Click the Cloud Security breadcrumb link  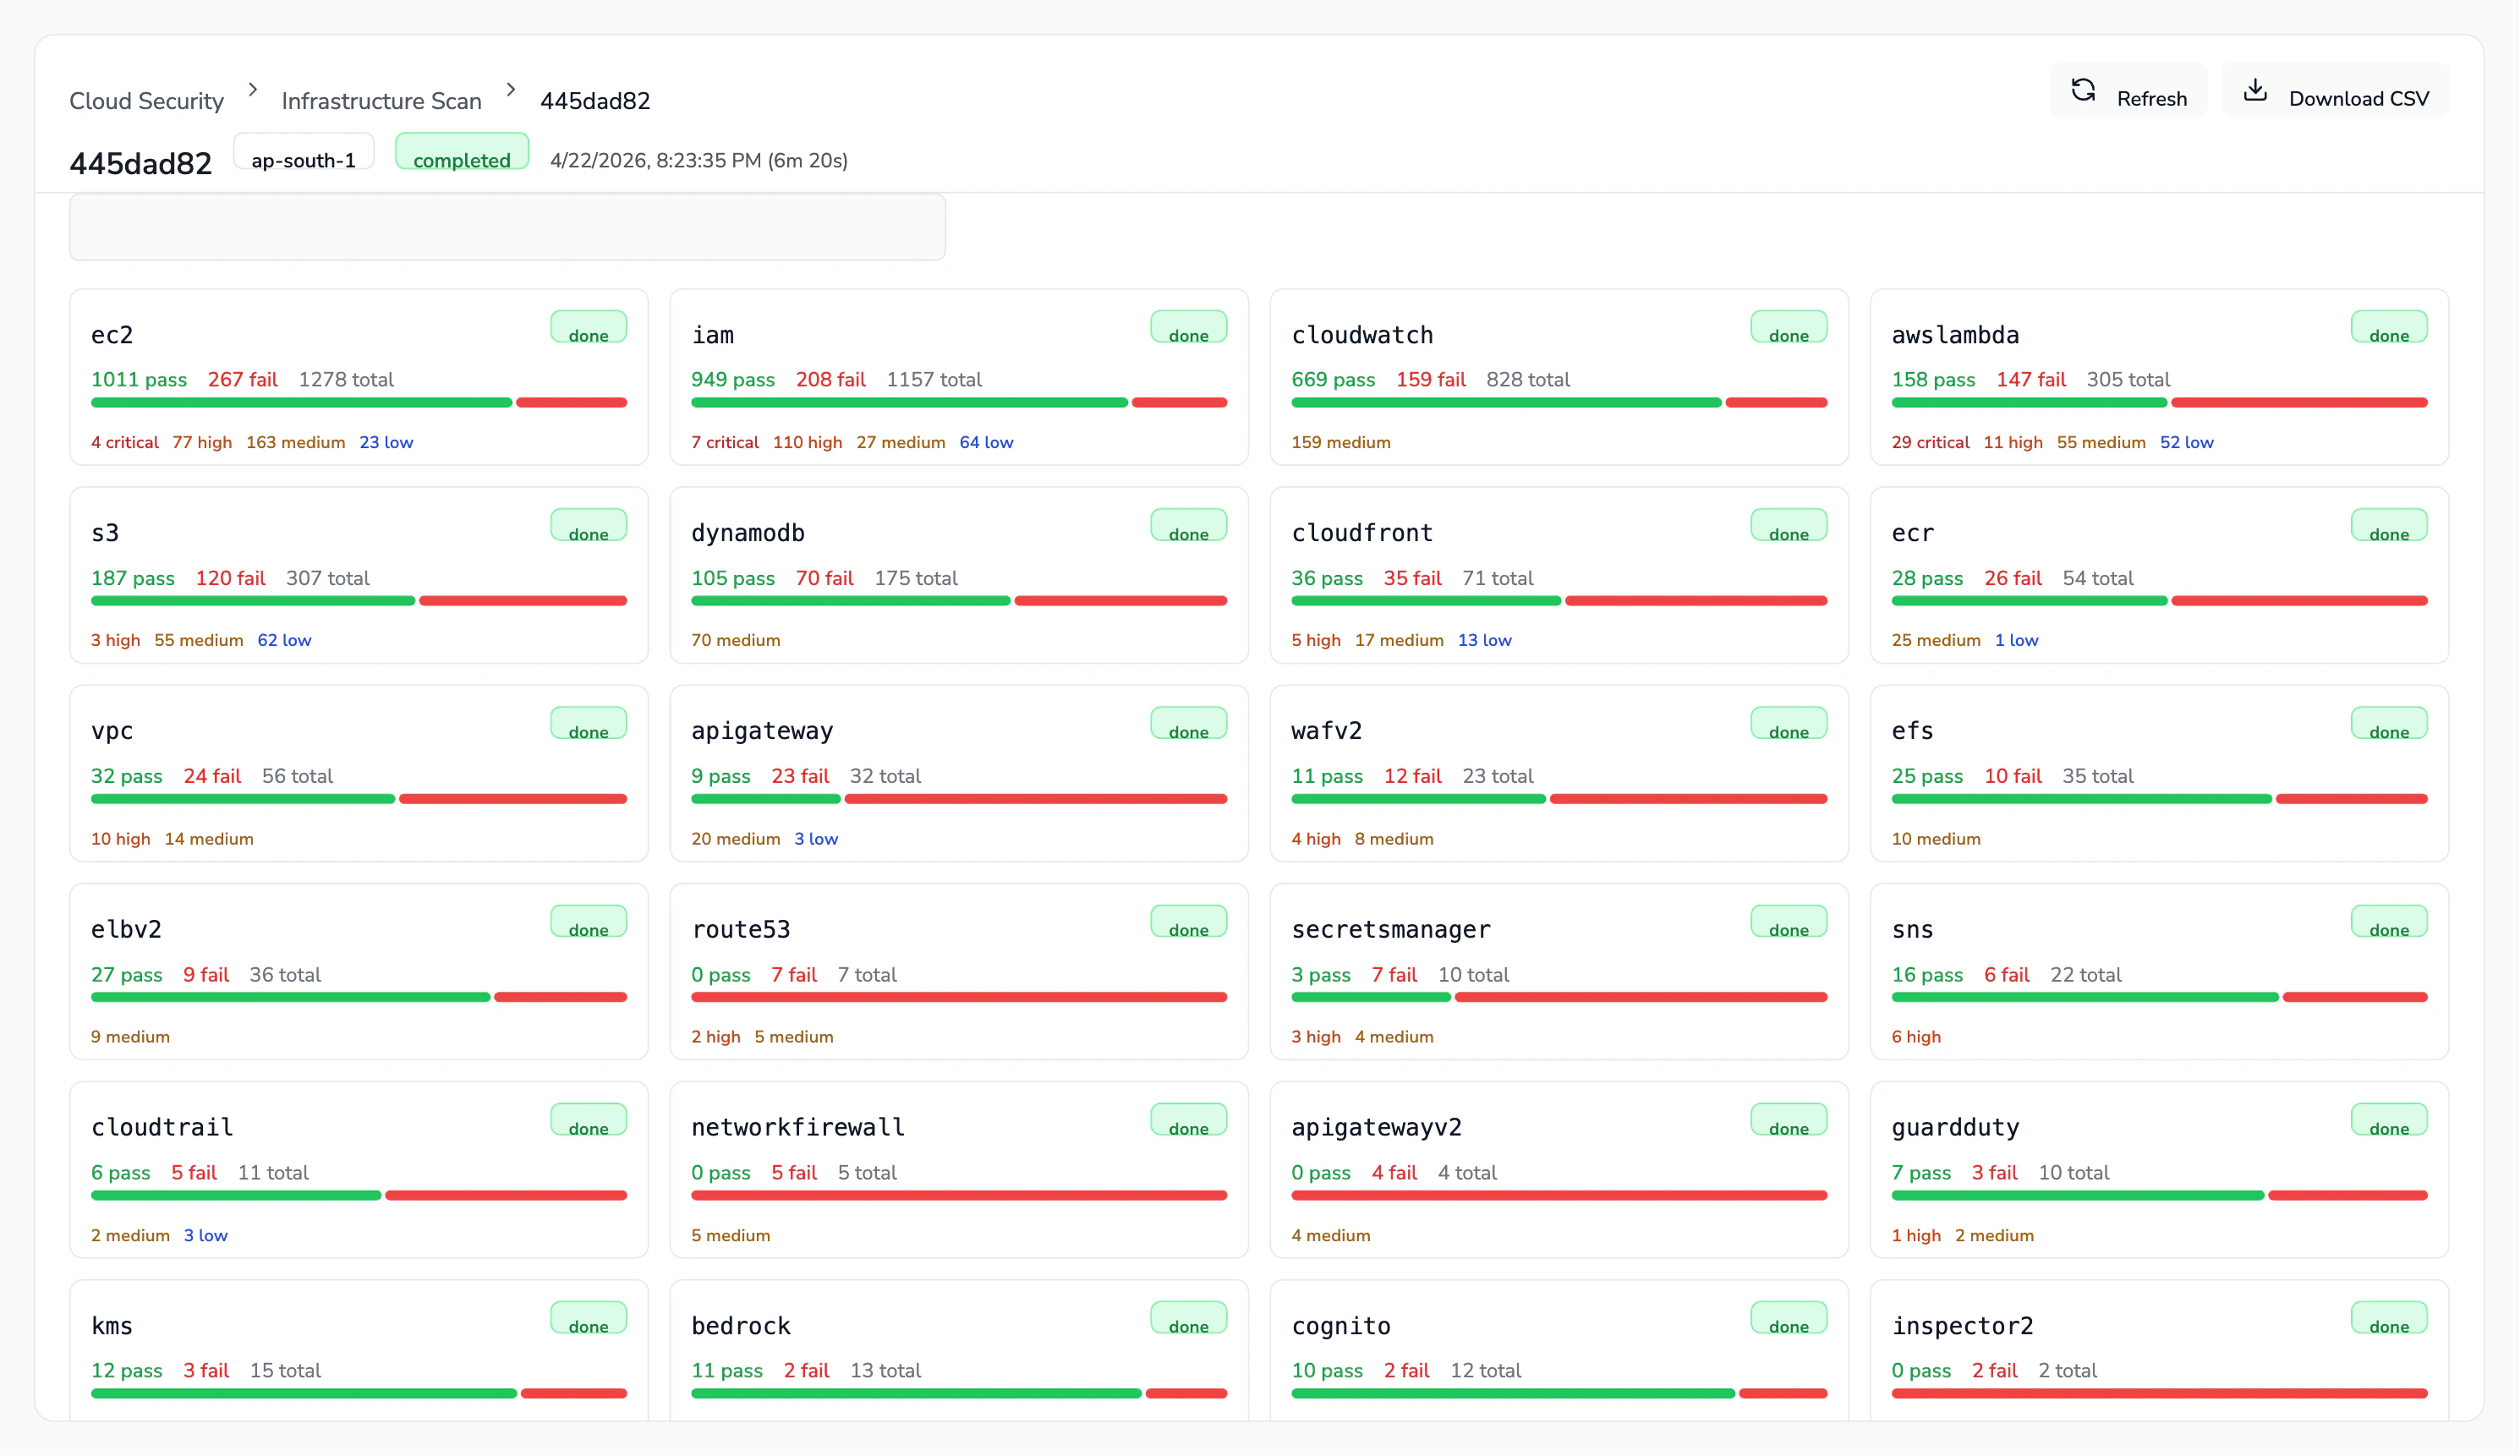point(146,101)
